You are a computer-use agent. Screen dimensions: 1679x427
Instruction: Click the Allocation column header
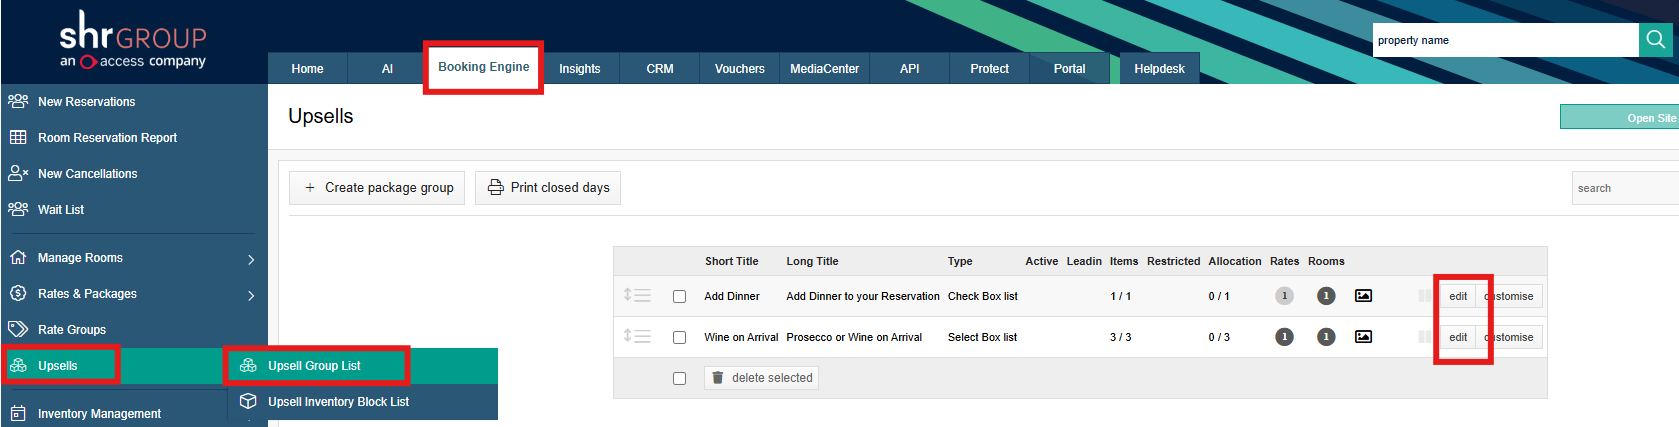pyautogui.click(x=1235, y=261)
